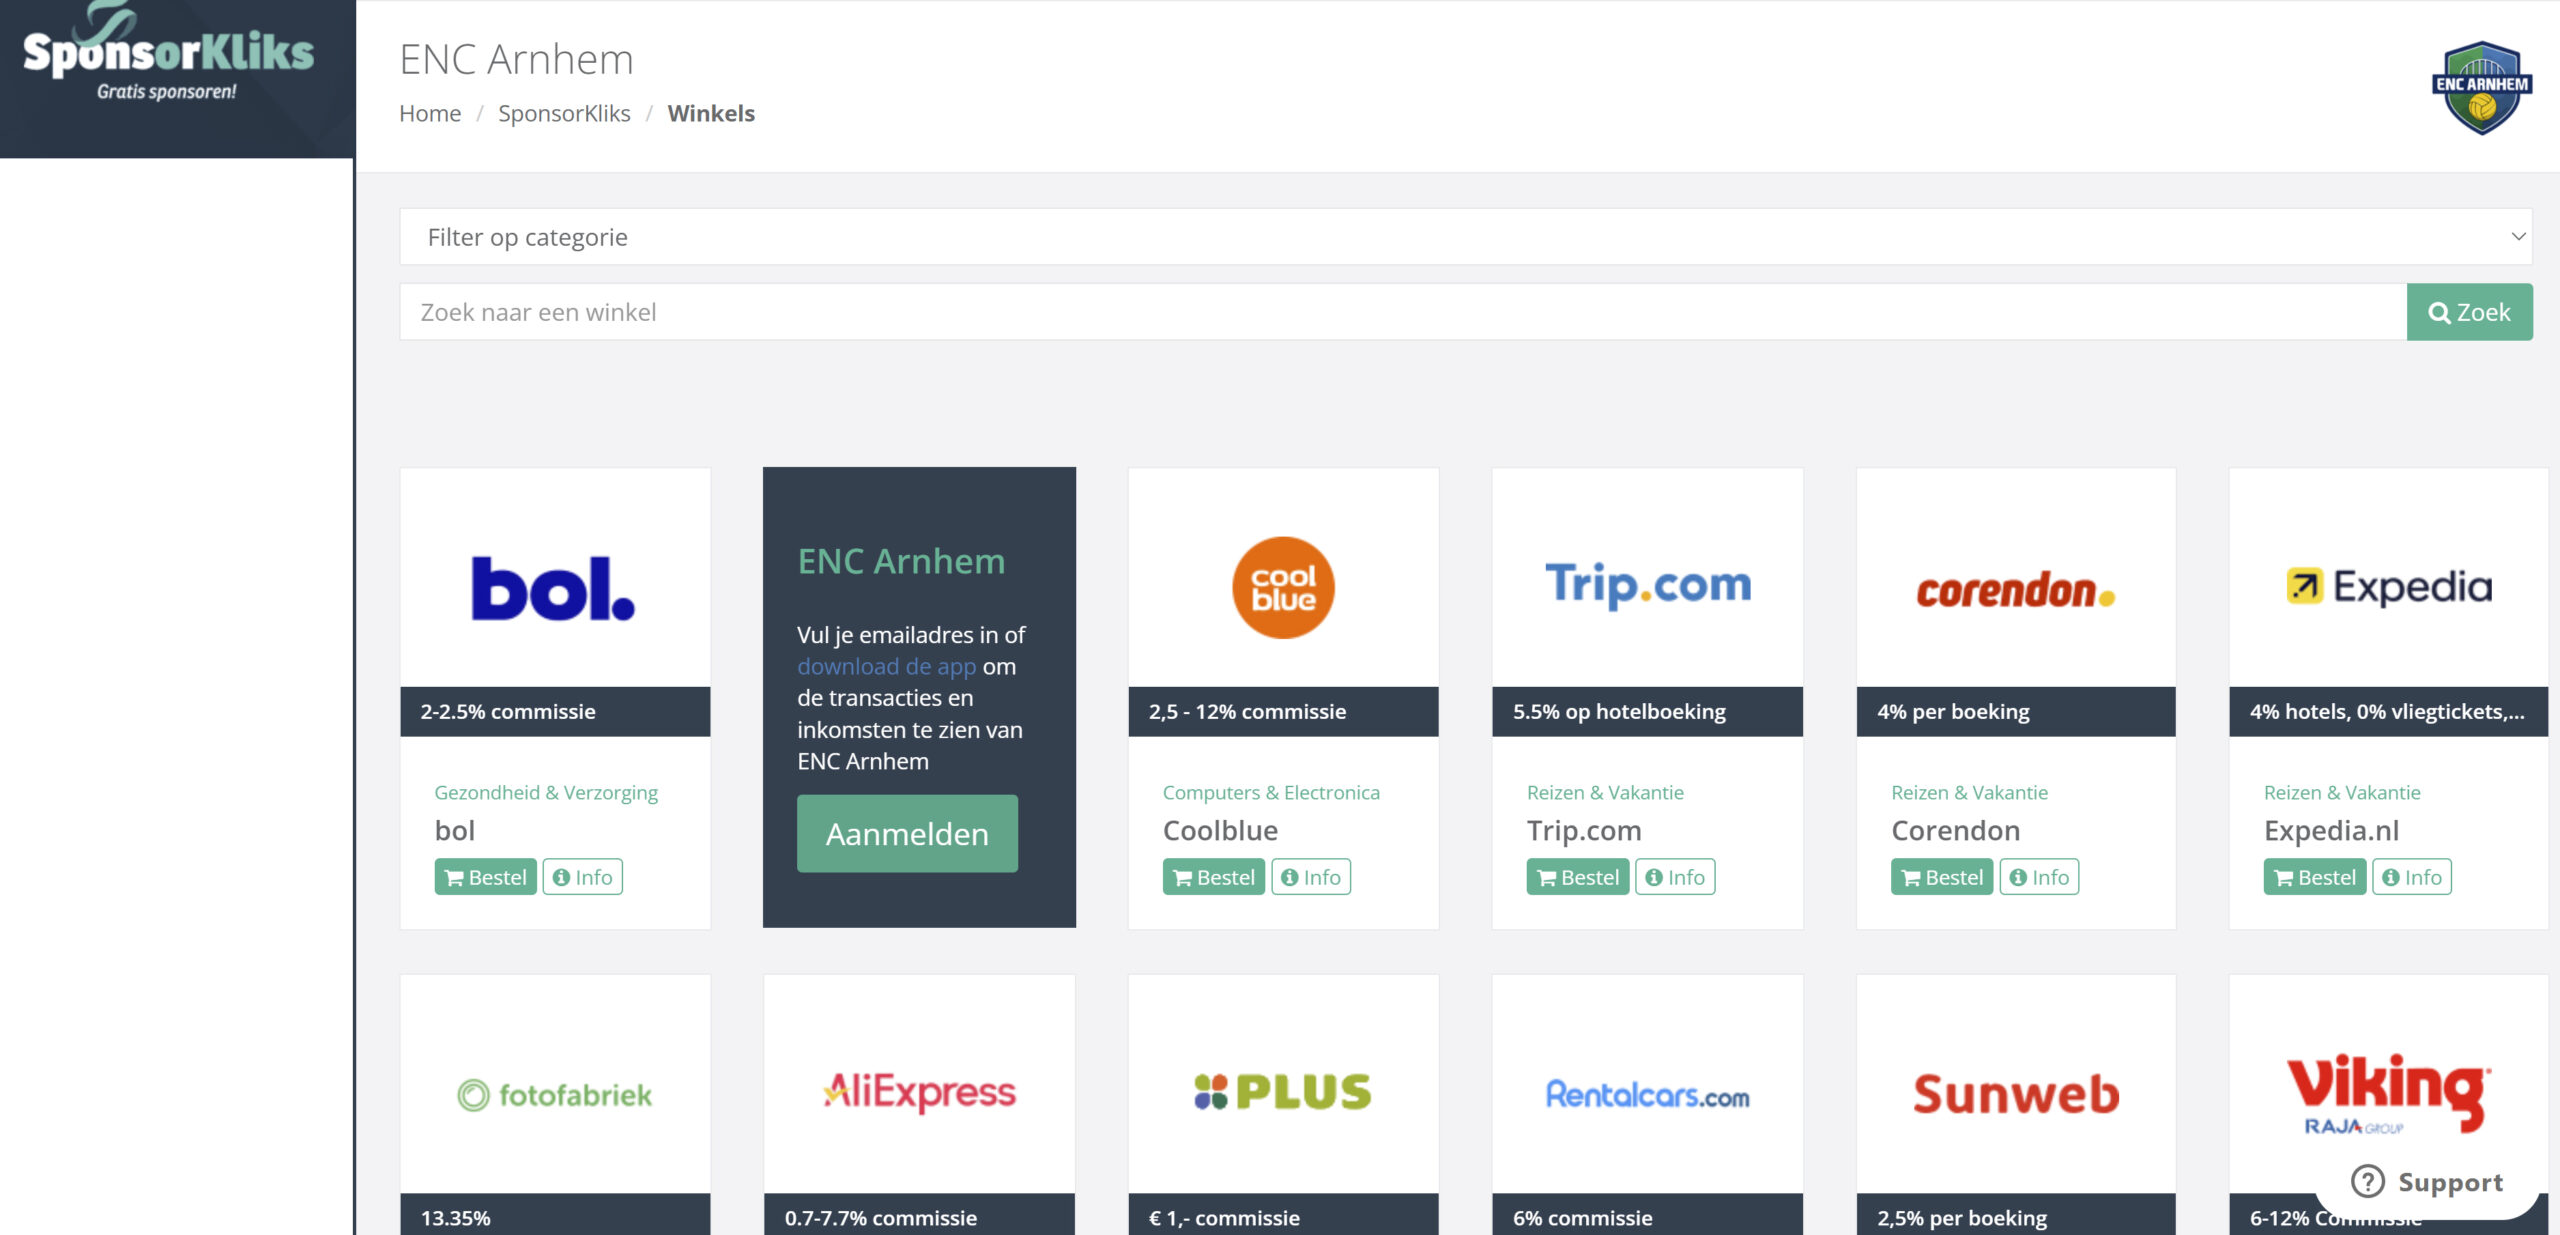
Task: Click the ENC Arnhem club crest
Action: pyautogui.click(x=2481, y=88)
